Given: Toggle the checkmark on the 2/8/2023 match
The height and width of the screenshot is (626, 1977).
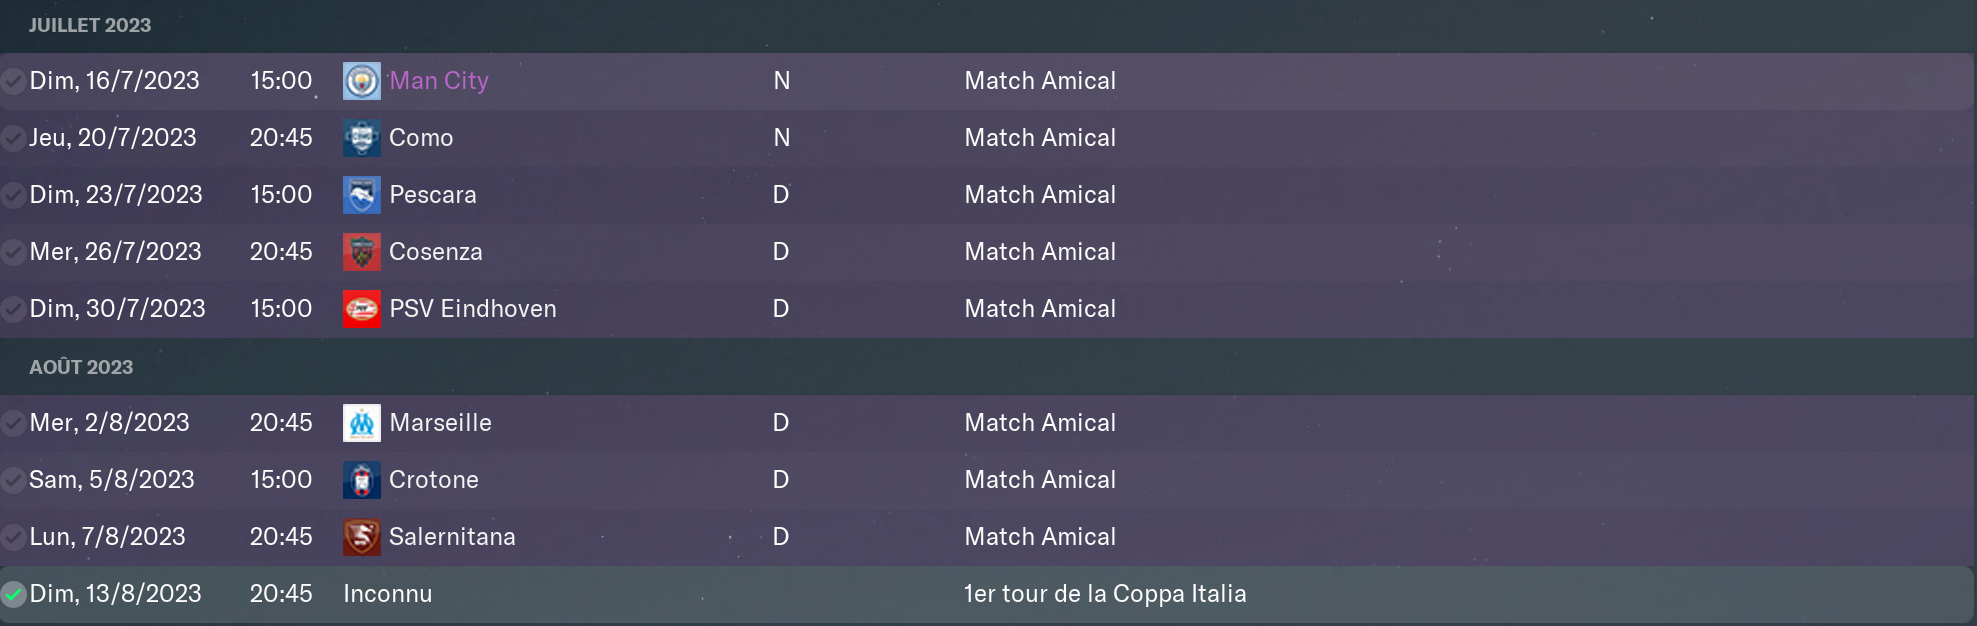Looking at the screenshot, I should [13, 423].
